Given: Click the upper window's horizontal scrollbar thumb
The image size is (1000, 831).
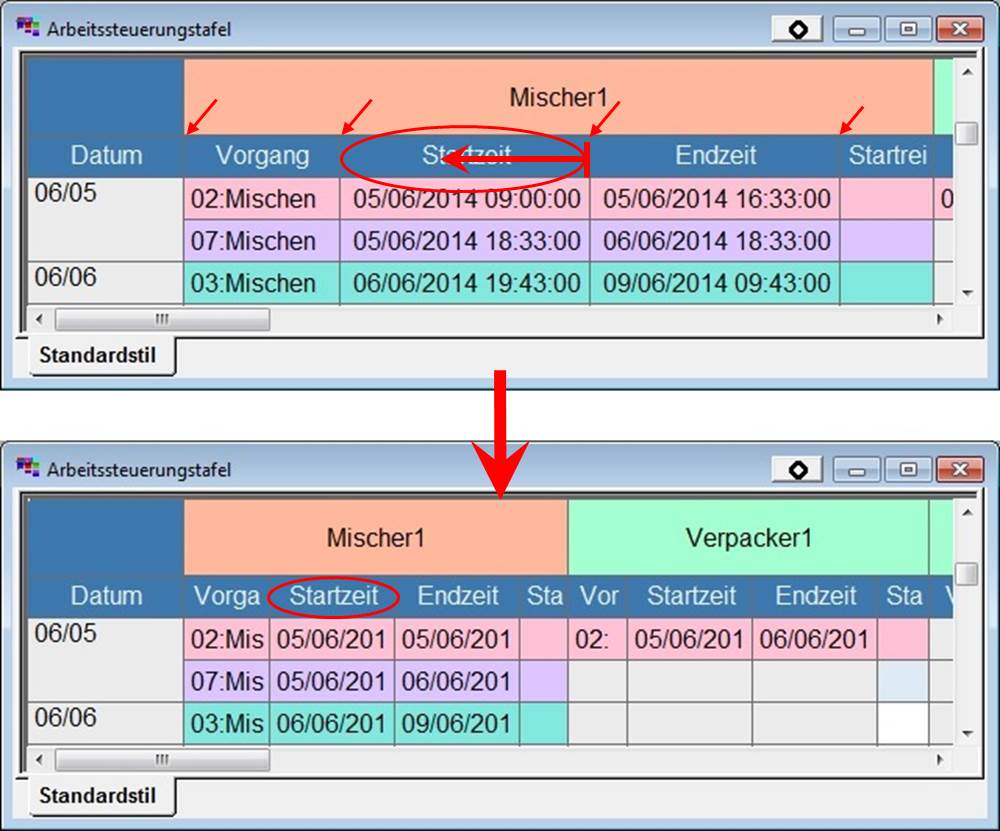Looking at the screenshot, I should point(161,320).
